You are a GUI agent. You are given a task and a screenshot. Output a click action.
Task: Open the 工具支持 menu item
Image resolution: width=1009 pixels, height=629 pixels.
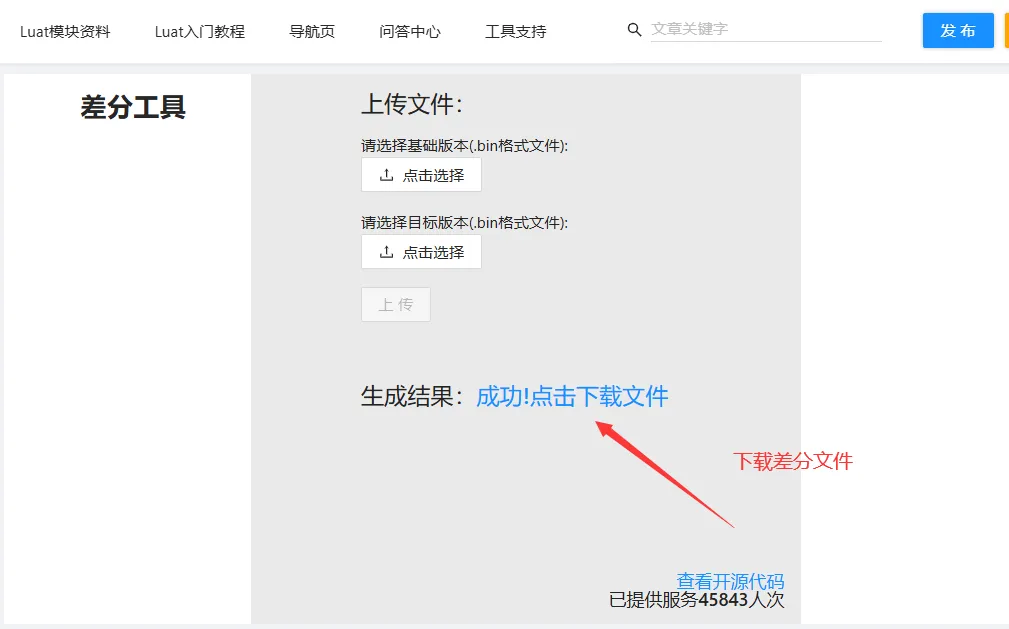click(x=515, y=32)
